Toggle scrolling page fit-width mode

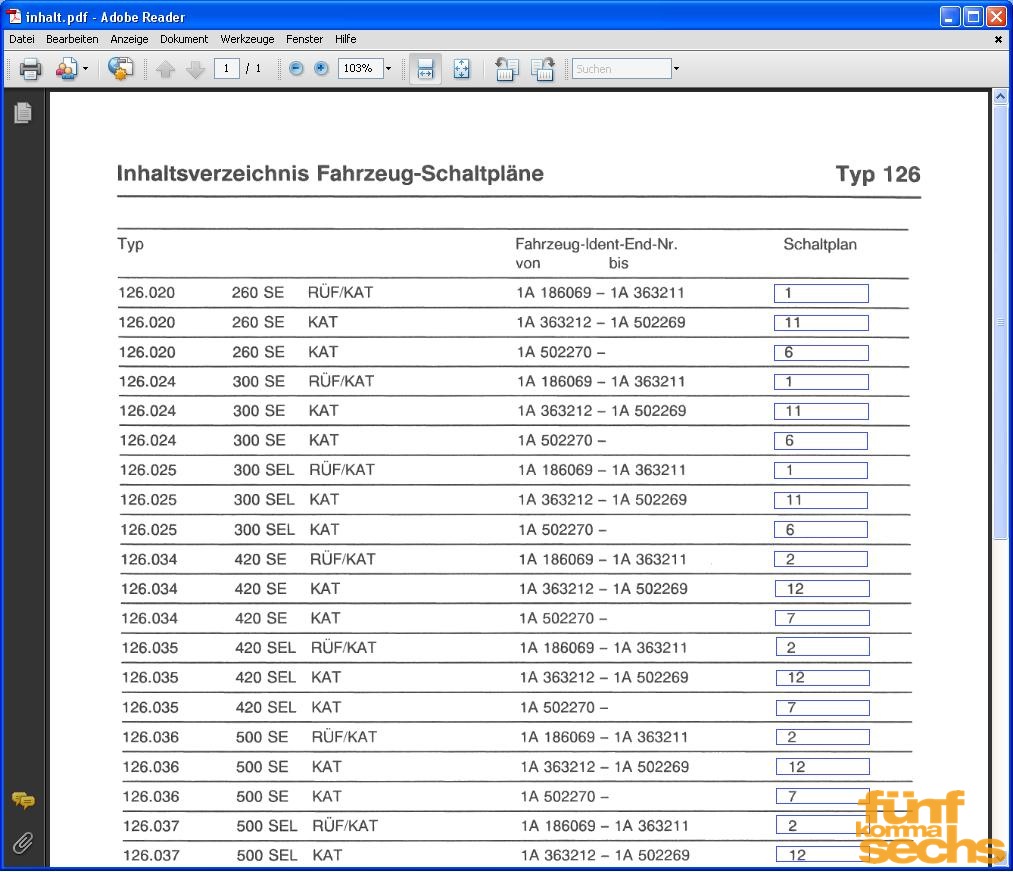pyautogui.click(x=425, y=68)
